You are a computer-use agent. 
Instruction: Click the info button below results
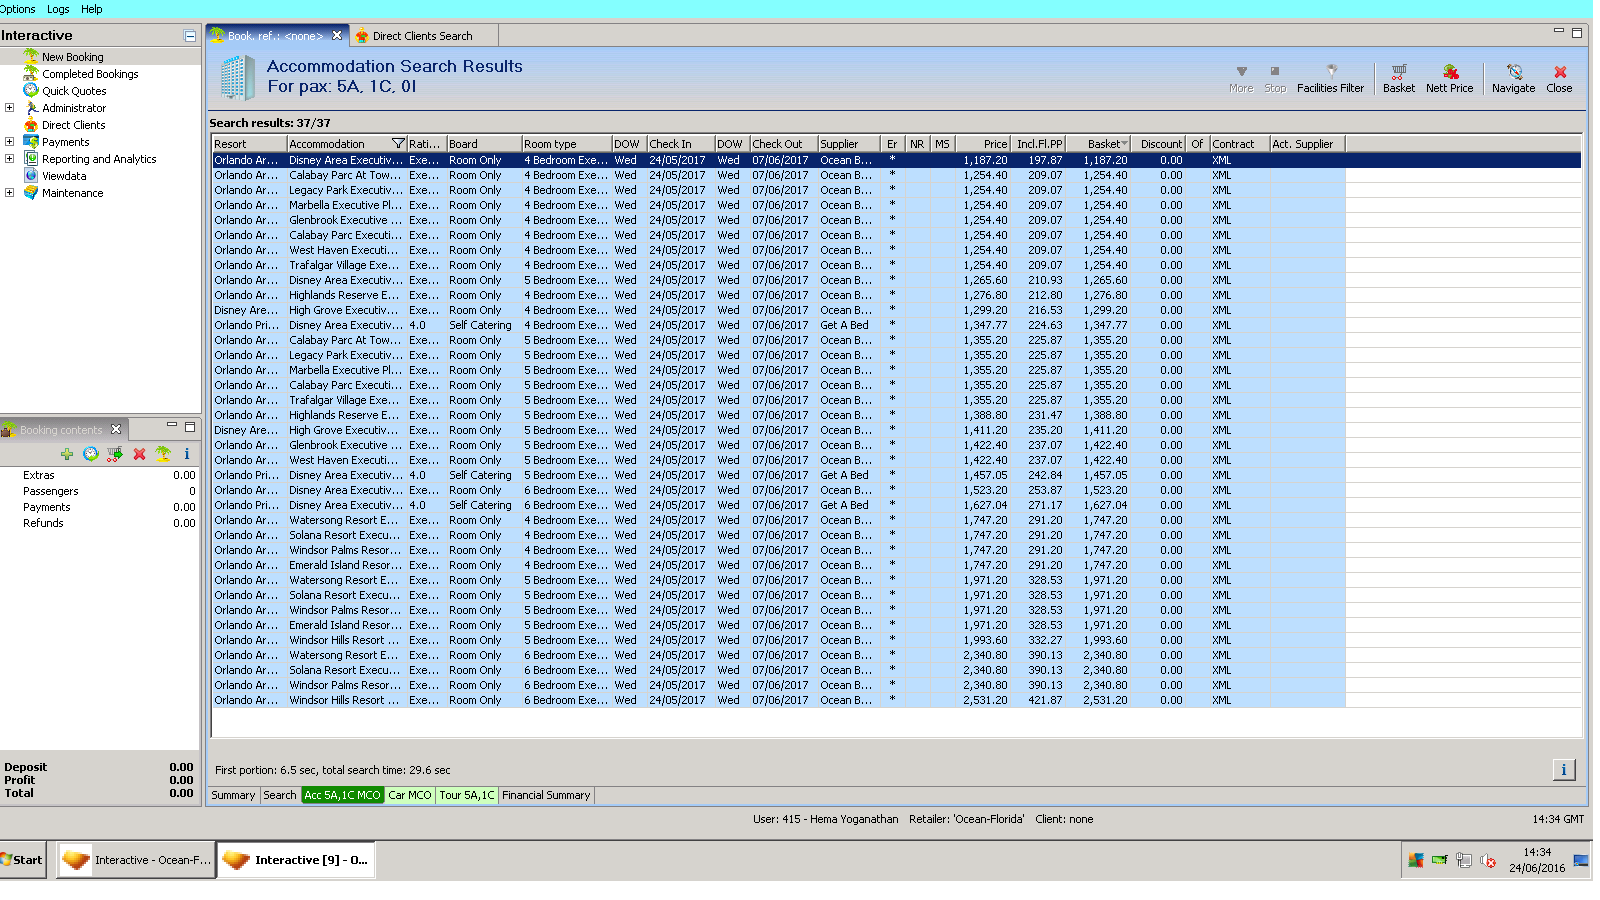[1563, 769]
